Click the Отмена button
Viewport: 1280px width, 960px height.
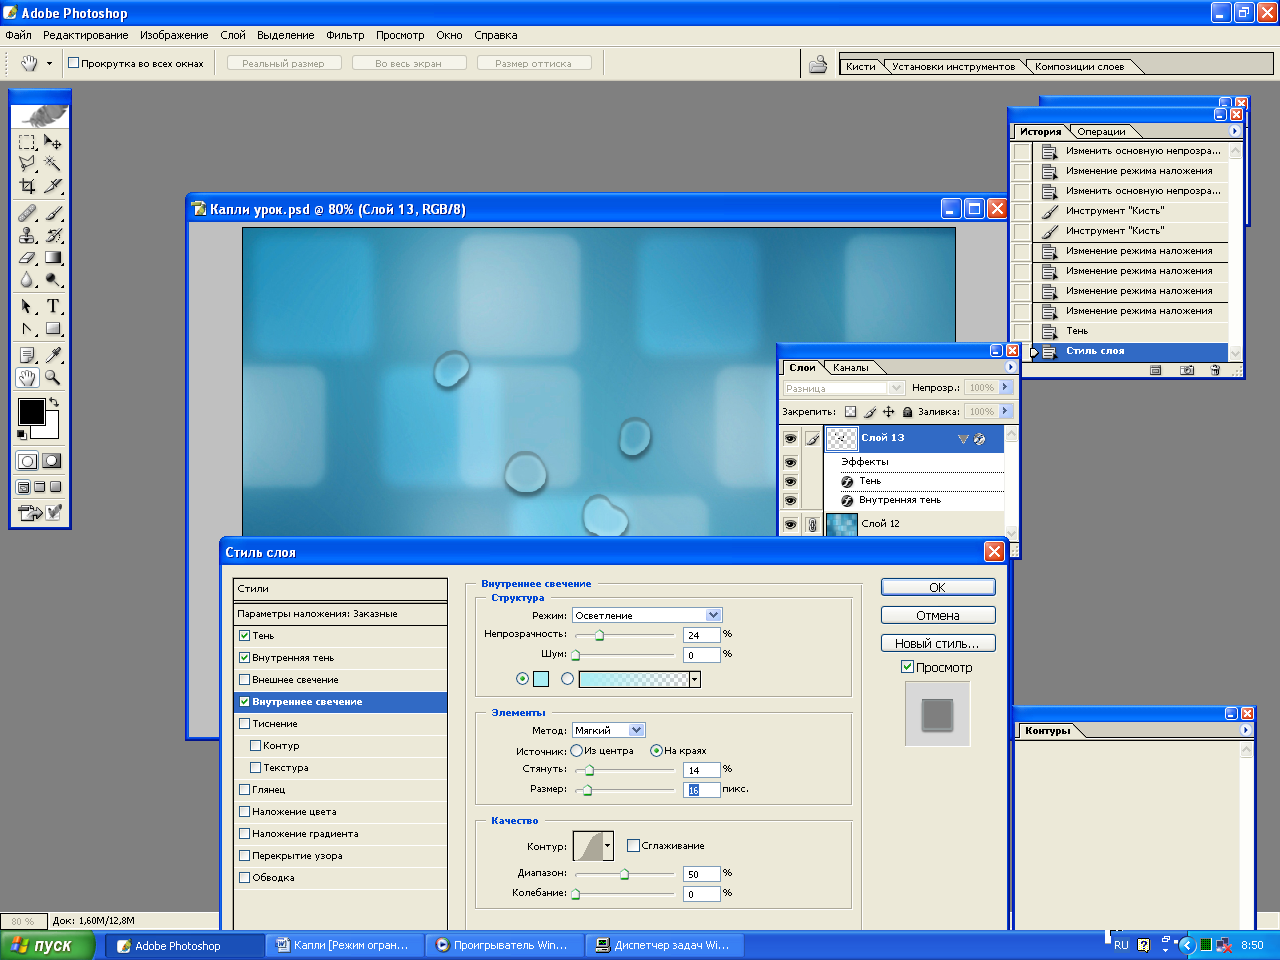[x=938, y=615]
